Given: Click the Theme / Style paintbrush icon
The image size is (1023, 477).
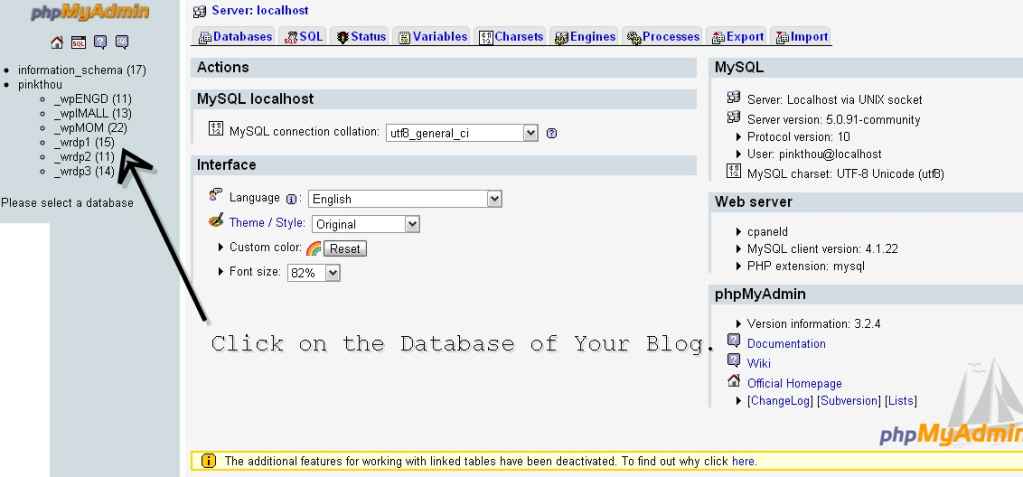Looking at the screenshot, I should [216, 221].
